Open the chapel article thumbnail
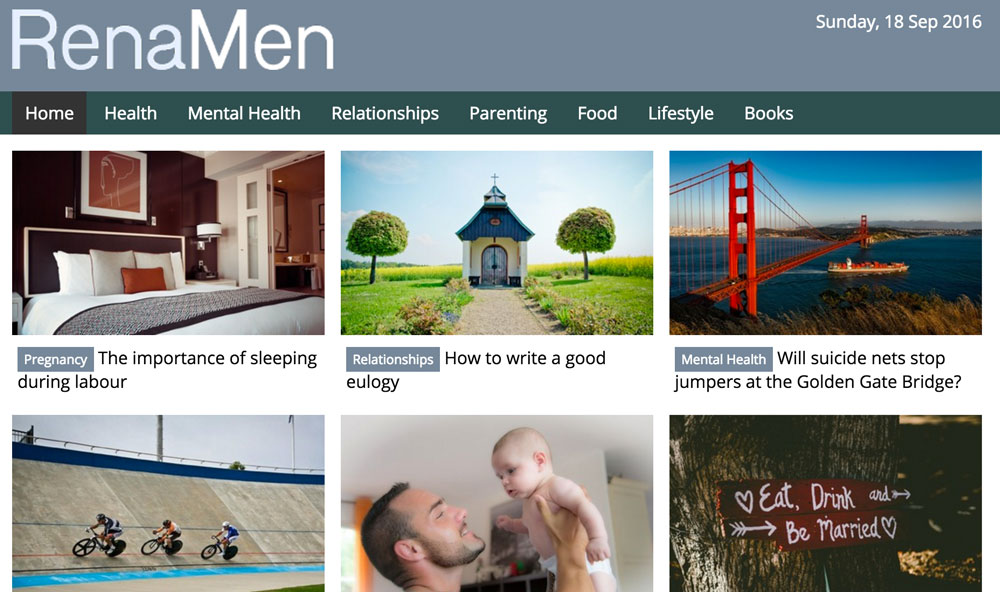The width and height of the screenshot is (1000, 592). click(497, 242)
